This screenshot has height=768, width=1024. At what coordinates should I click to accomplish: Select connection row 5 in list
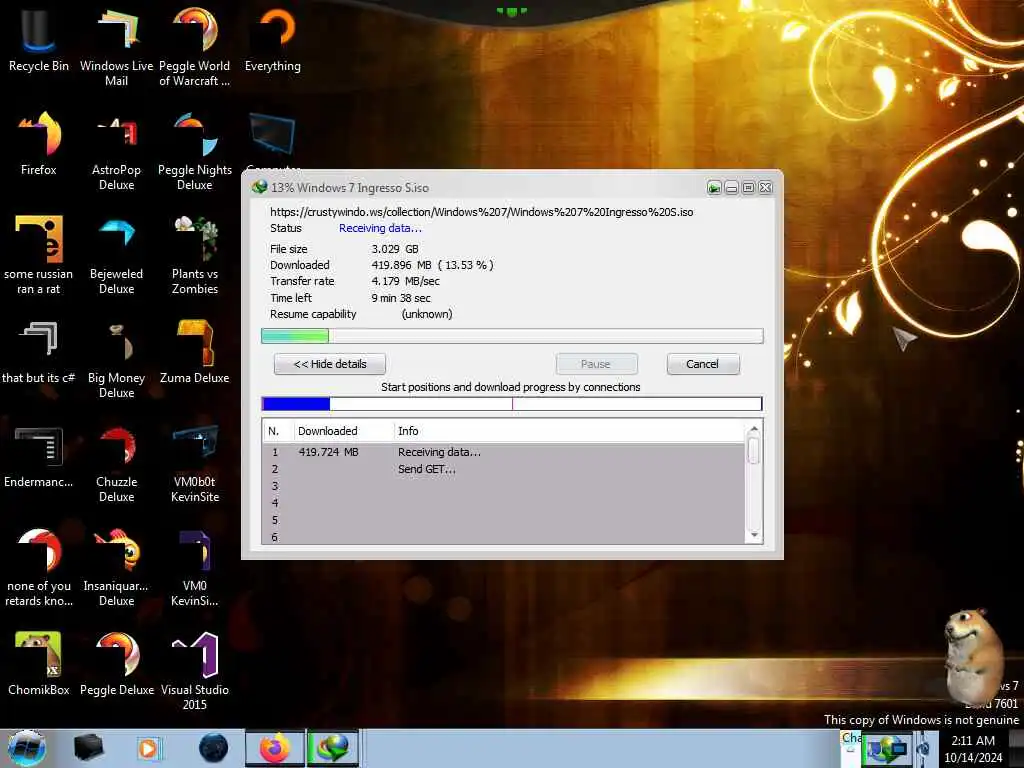(504, 520)
